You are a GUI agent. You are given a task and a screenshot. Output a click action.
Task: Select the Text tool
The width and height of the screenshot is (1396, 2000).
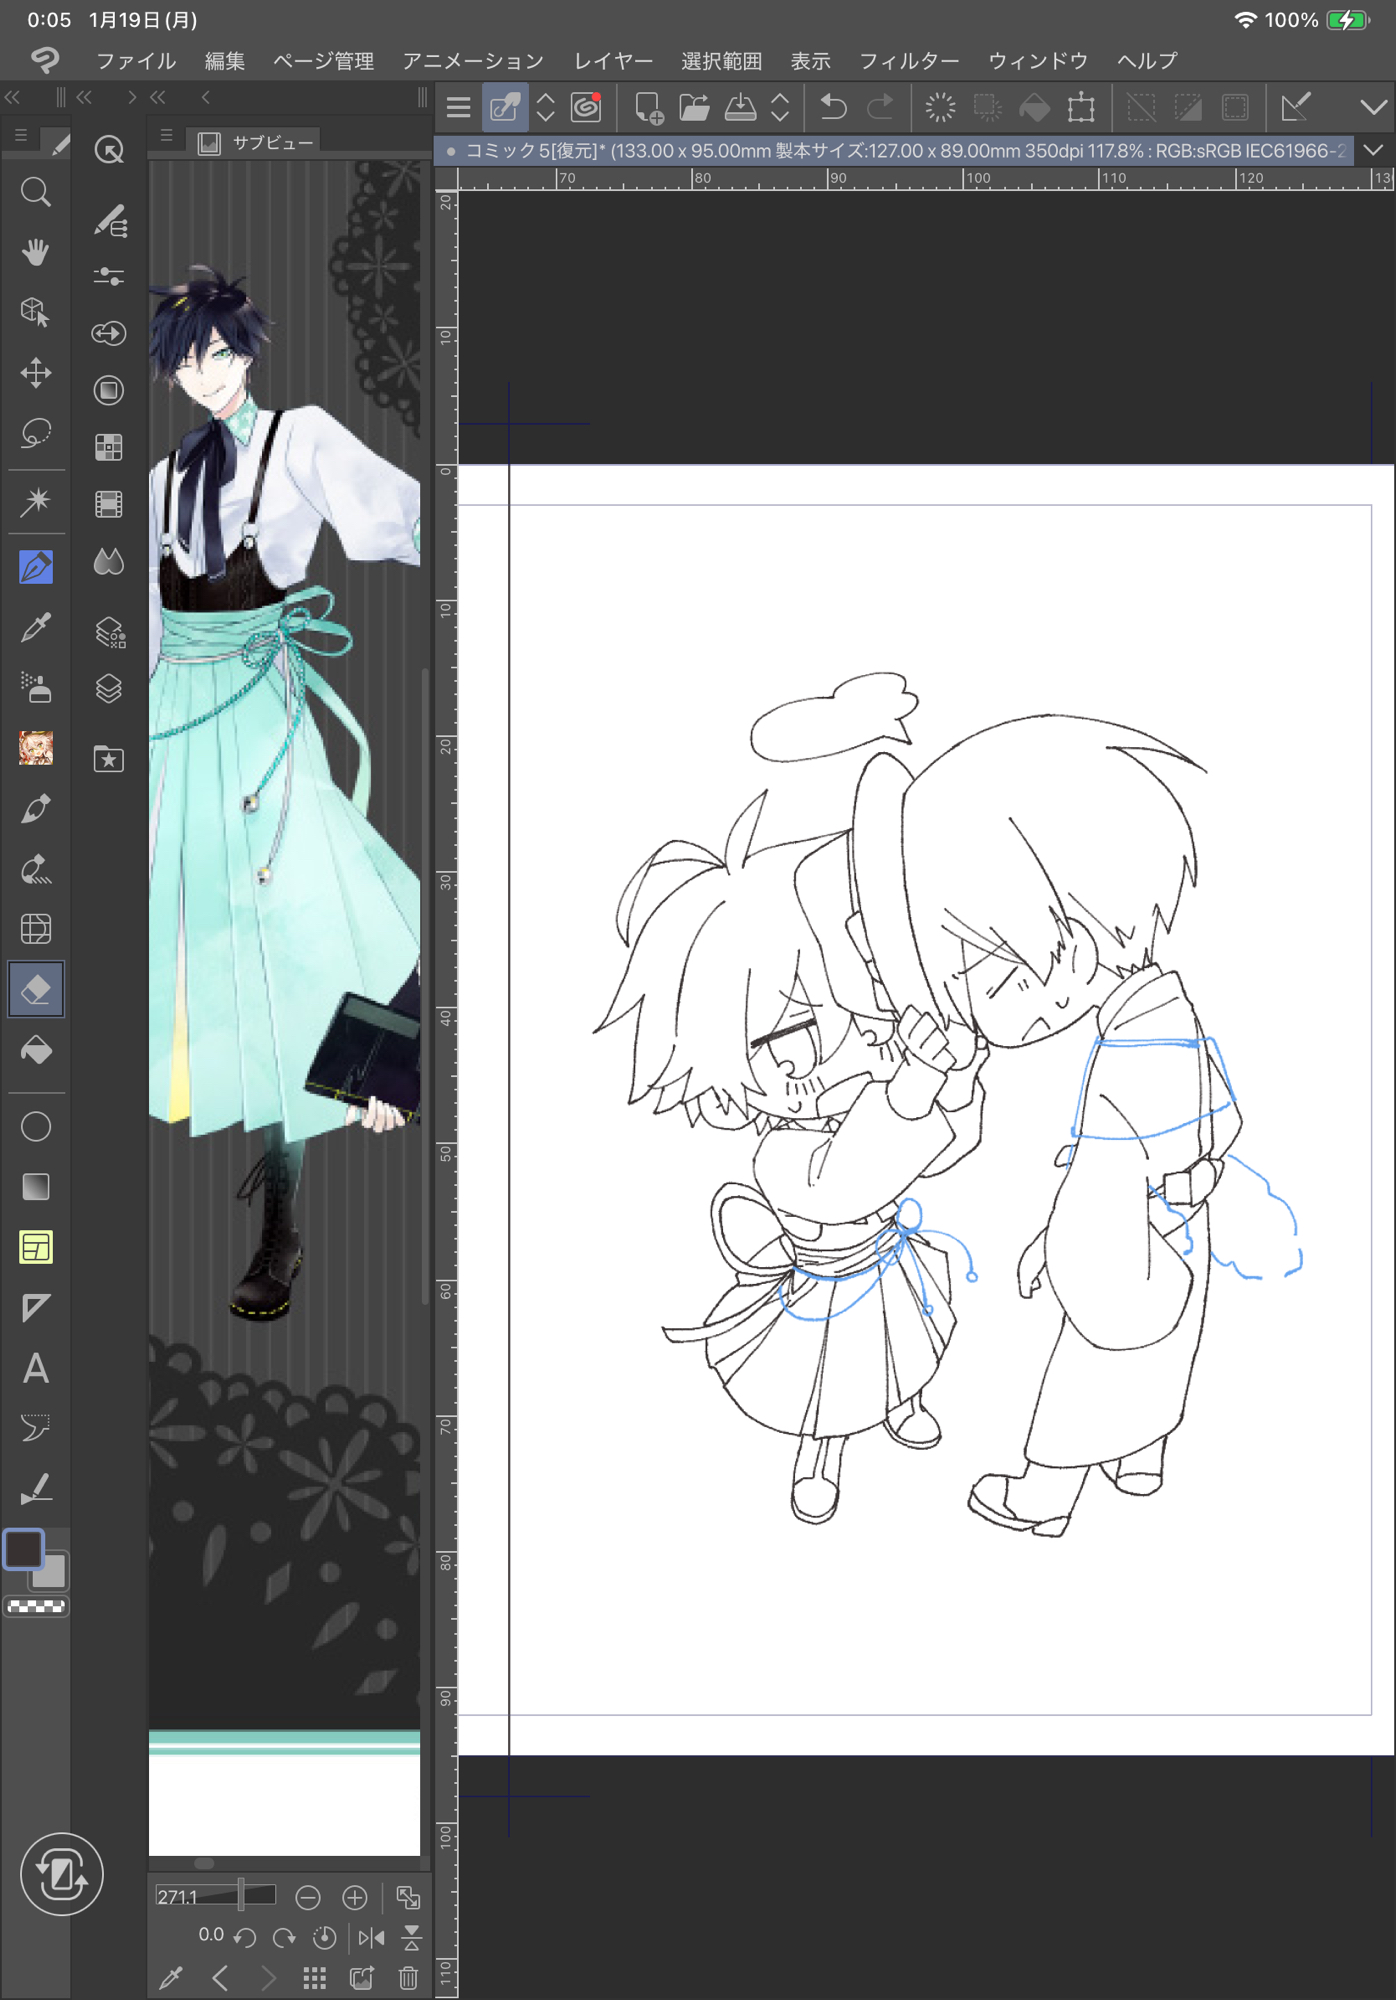tap(36, 1368)
